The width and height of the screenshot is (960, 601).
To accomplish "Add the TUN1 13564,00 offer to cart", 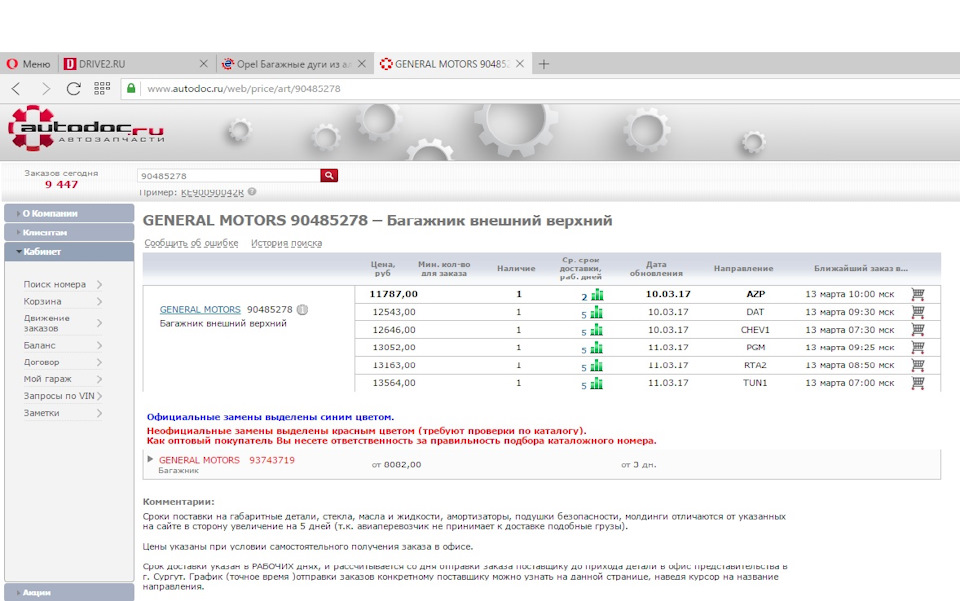I will click(x=917, y=383).
